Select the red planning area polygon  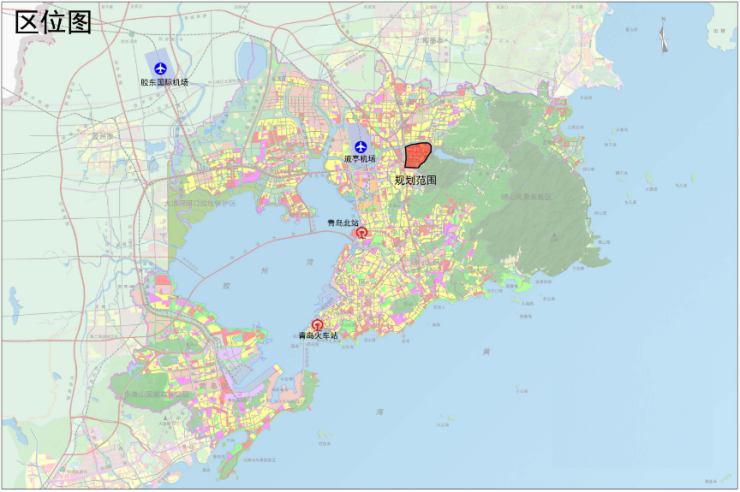coord(417,156)
